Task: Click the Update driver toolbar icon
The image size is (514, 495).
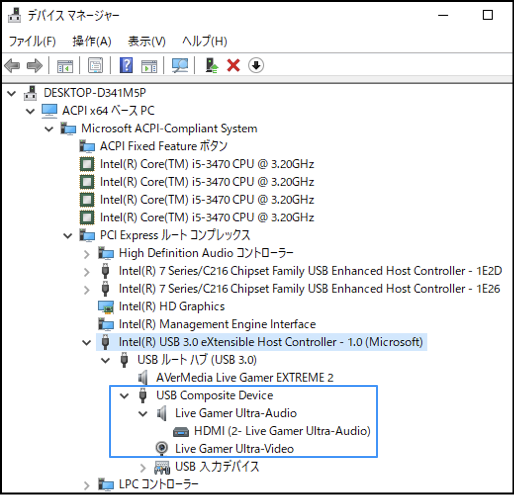Action: (x=212, y=65)
